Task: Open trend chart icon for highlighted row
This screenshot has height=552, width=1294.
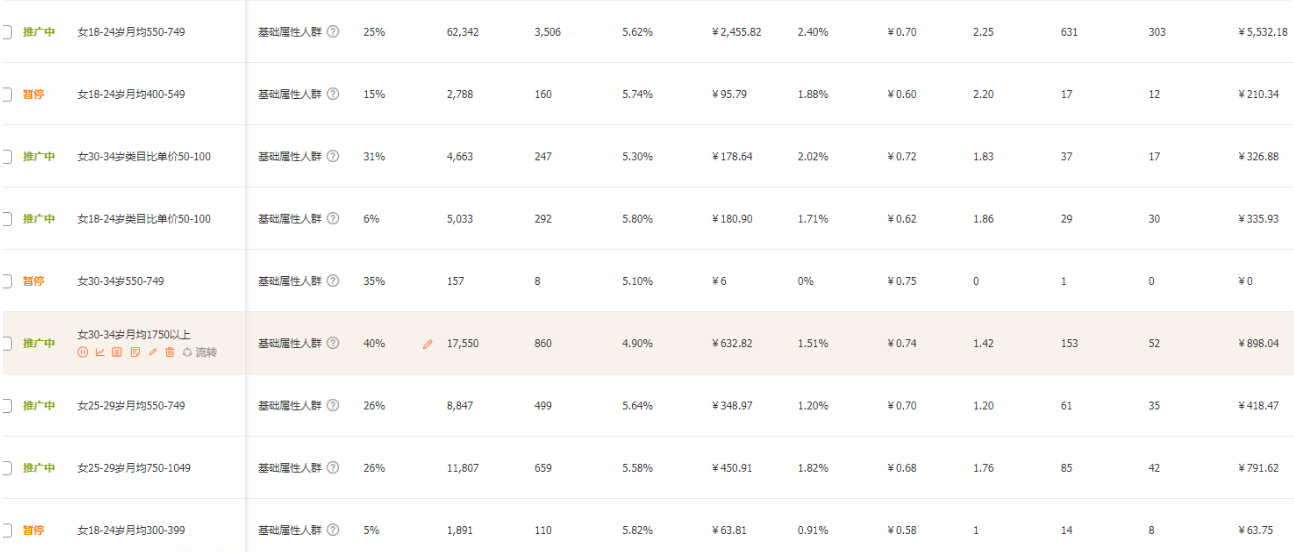Action: [100, 352]
